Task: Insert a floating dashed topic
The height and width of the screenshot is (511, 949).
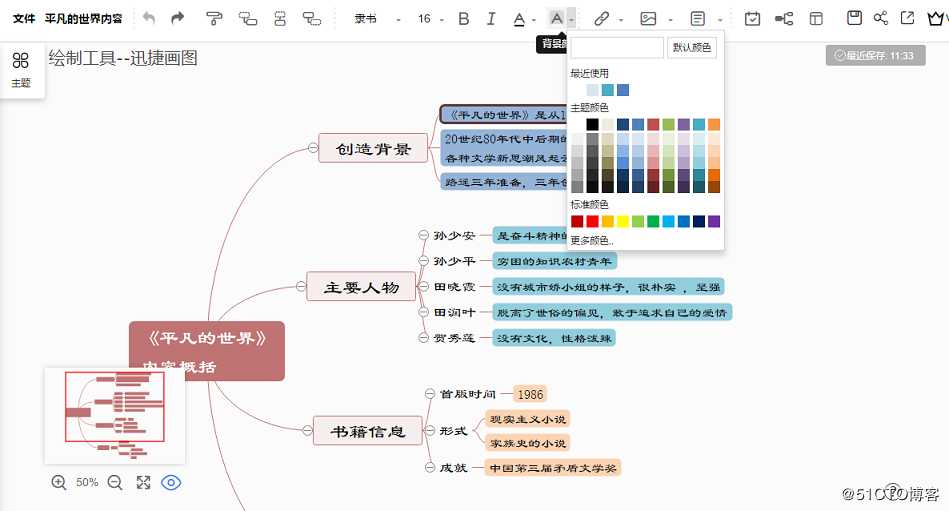Action: [x=312, y=19]
